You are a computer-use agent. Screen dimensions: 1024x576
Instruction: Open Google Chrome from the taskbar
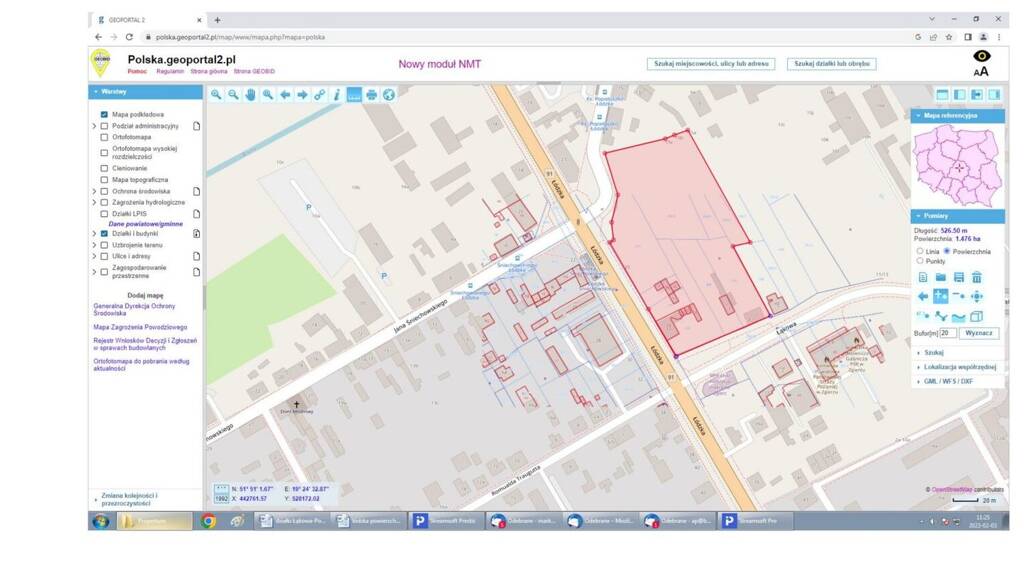[208, 521]
